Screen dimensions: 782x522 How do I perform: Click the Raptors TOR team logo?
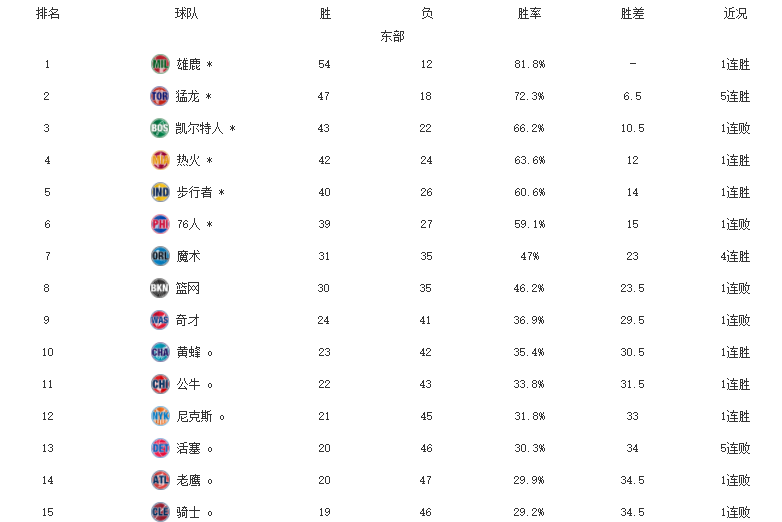[160, 96]
